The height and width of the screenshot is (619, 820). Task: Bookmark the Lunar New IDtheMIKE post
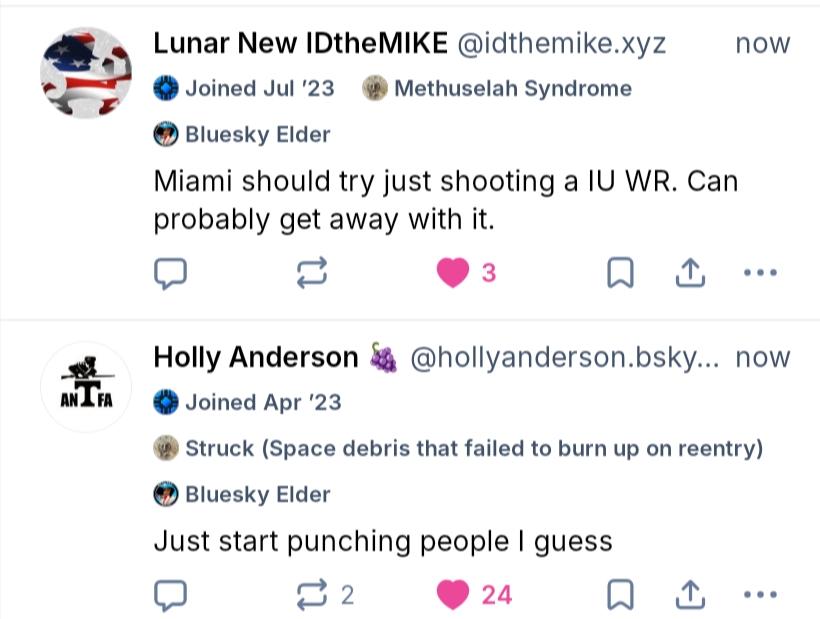(x=621, y=273)
